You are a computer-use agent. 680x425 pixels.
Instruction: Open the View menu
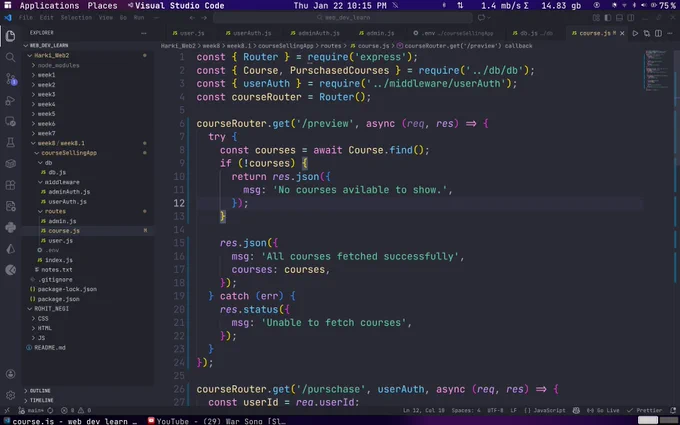point(106,18)
